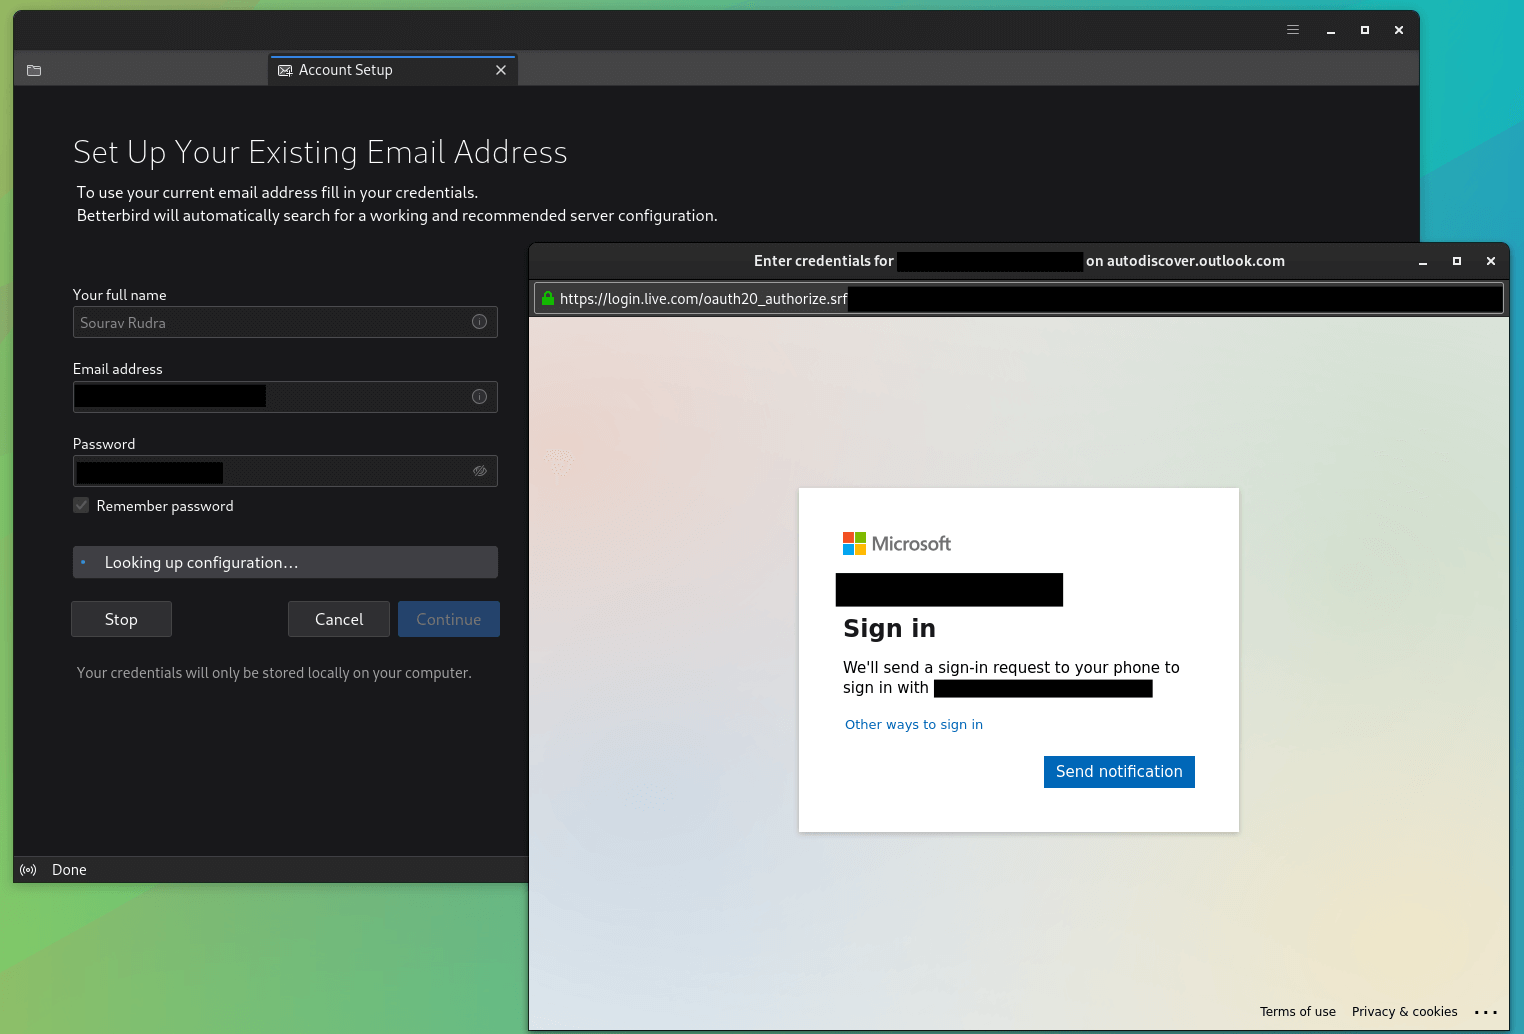Click the connection status icon in status bar
The image size is (1524, 1034).
[x=28, y=870]
